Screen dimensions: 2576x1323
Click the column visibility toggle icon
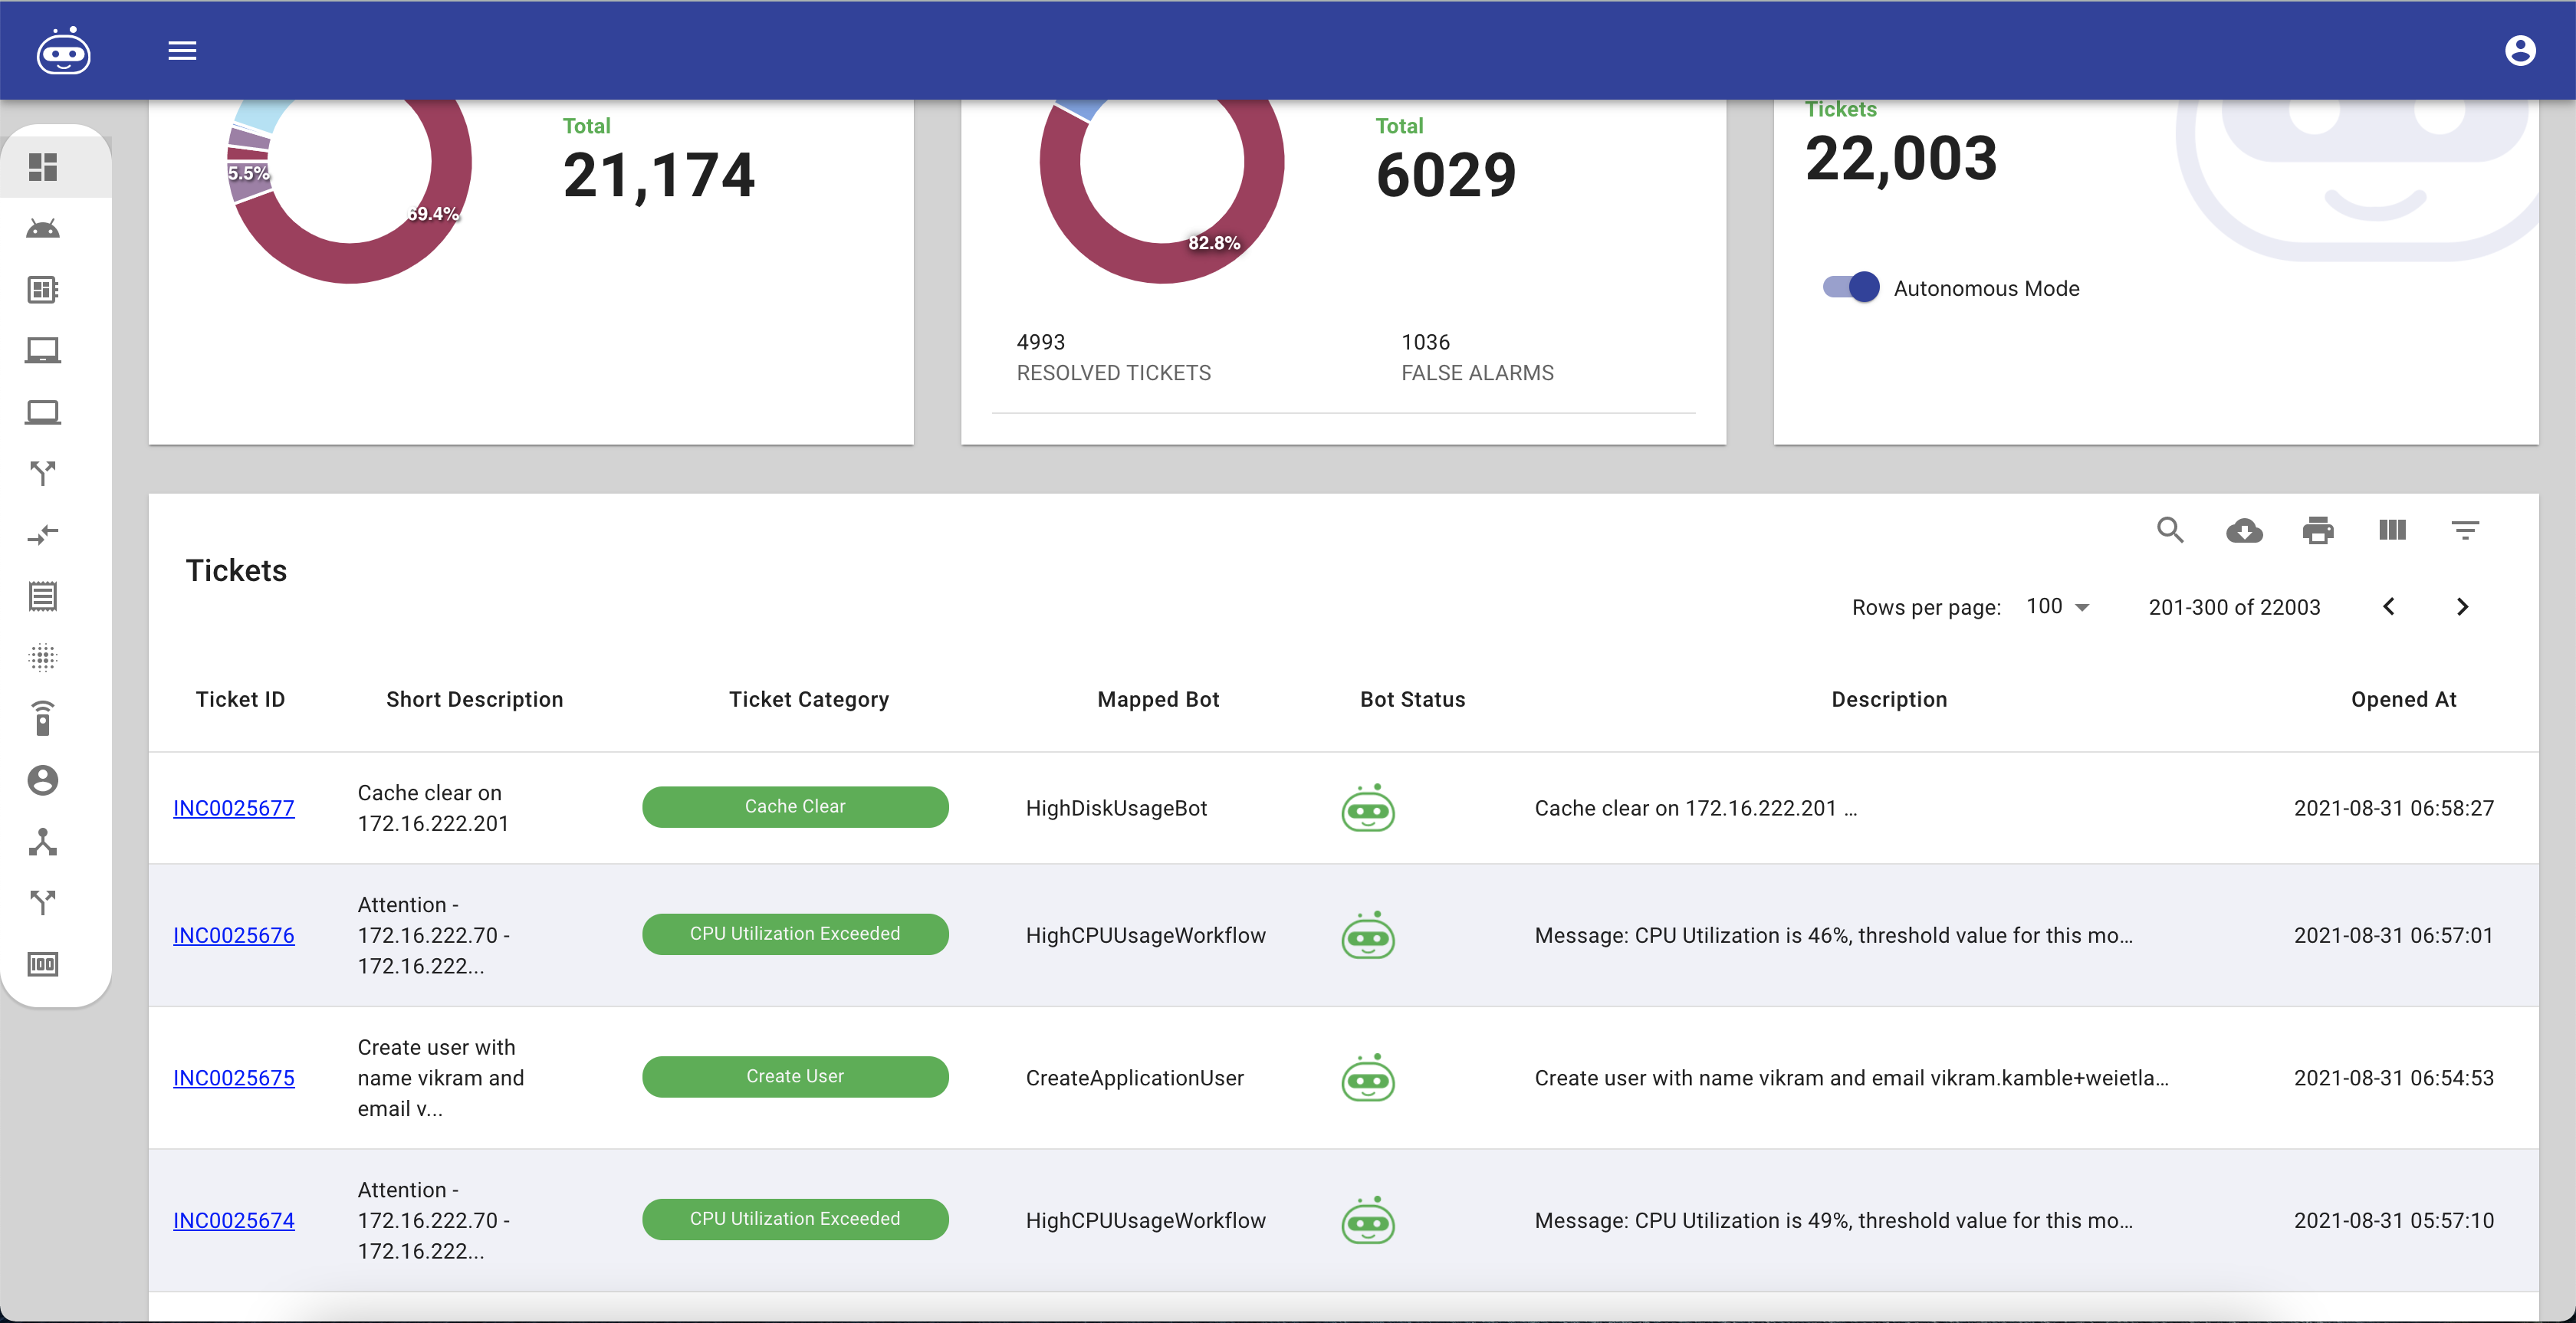[2392, 530]
